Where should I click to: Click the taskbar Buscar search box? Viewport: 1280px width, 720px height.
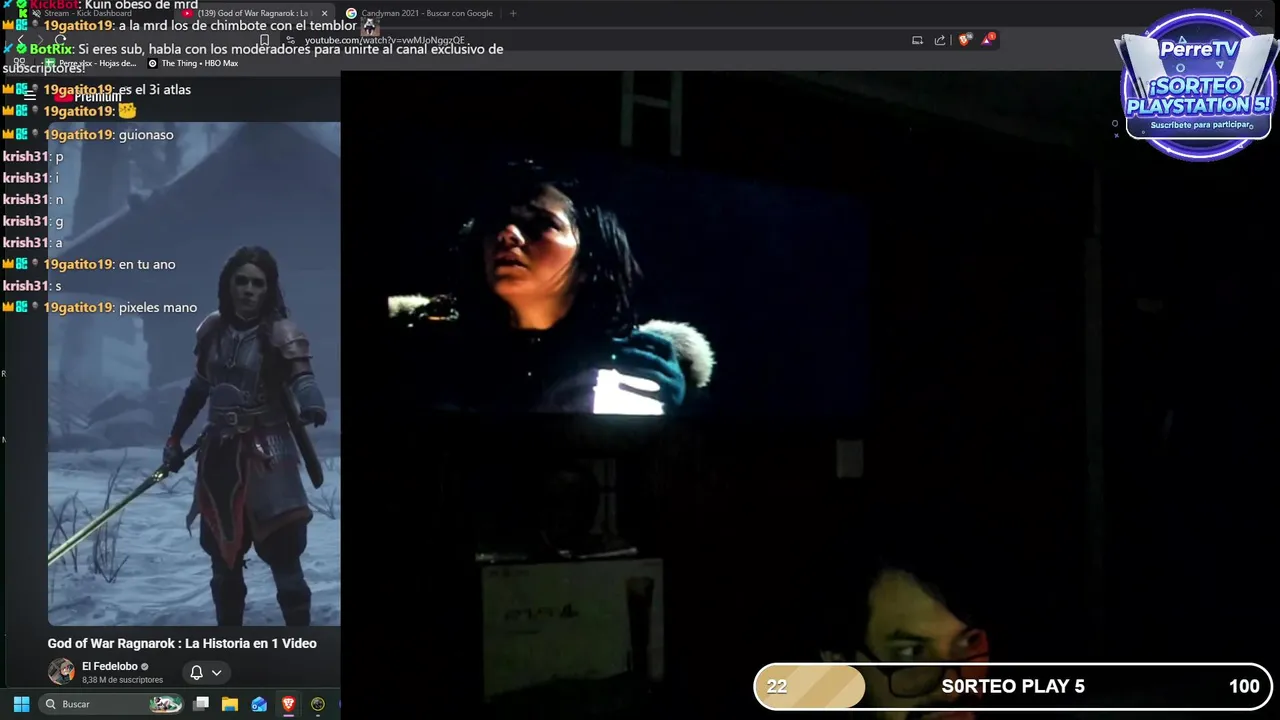click(112, 704)
